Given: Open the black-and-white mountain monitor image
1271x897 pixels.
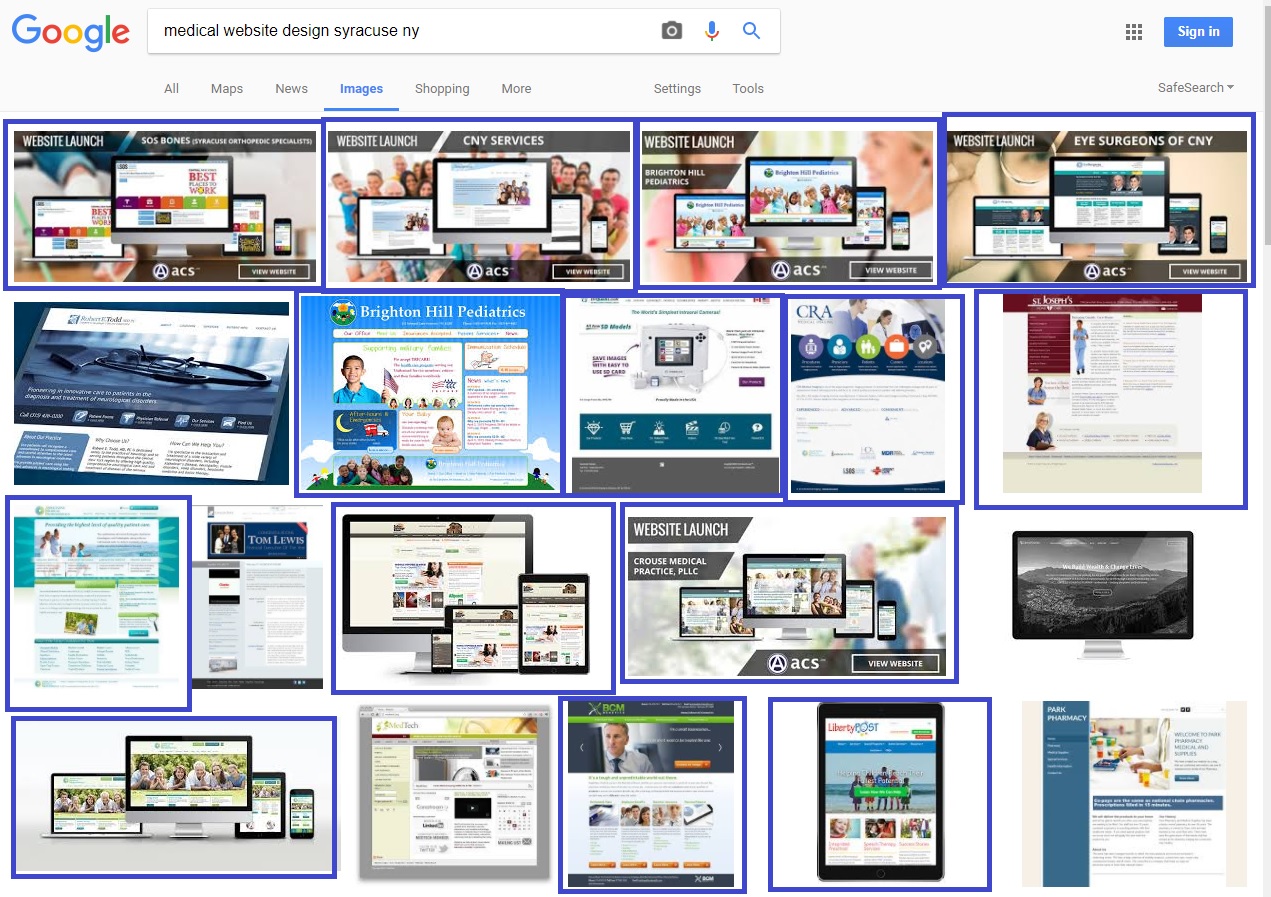Looking at the screenshot, I should [1103, 595].
